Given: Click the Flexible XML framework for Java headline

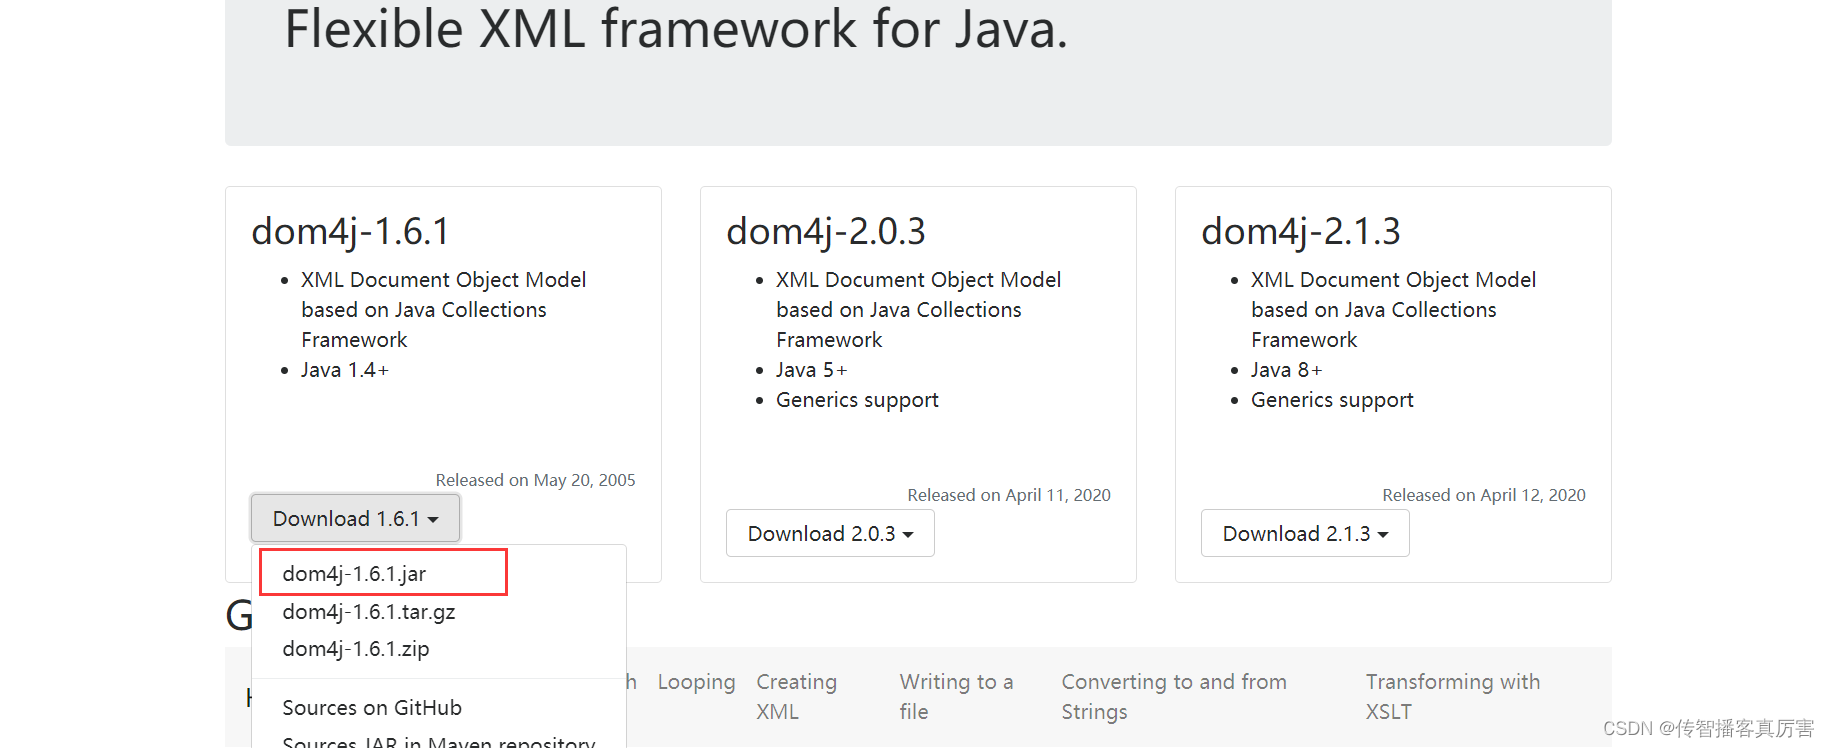Looking at the screenshot, I should (676, 28).
